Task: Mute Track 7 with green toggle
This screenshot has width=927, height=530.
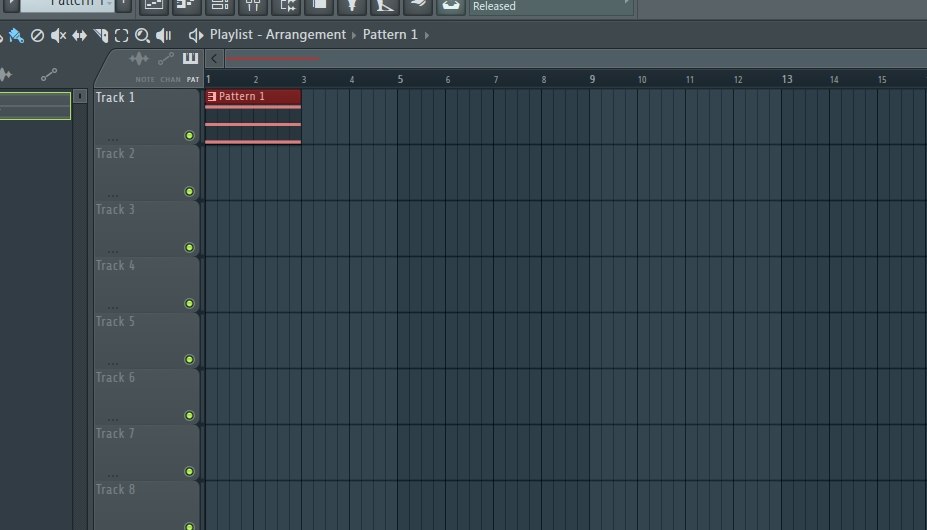Action: pos(189,471)
